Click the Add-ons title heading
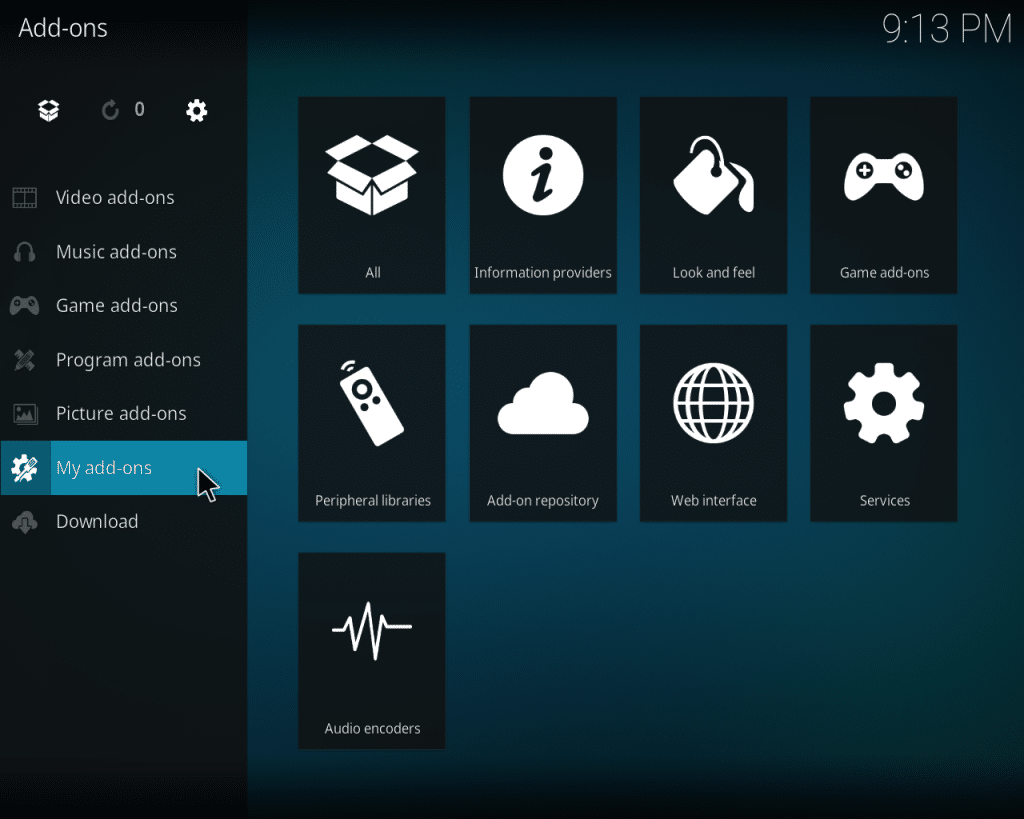1024x819 pixels. pos(63,28)
